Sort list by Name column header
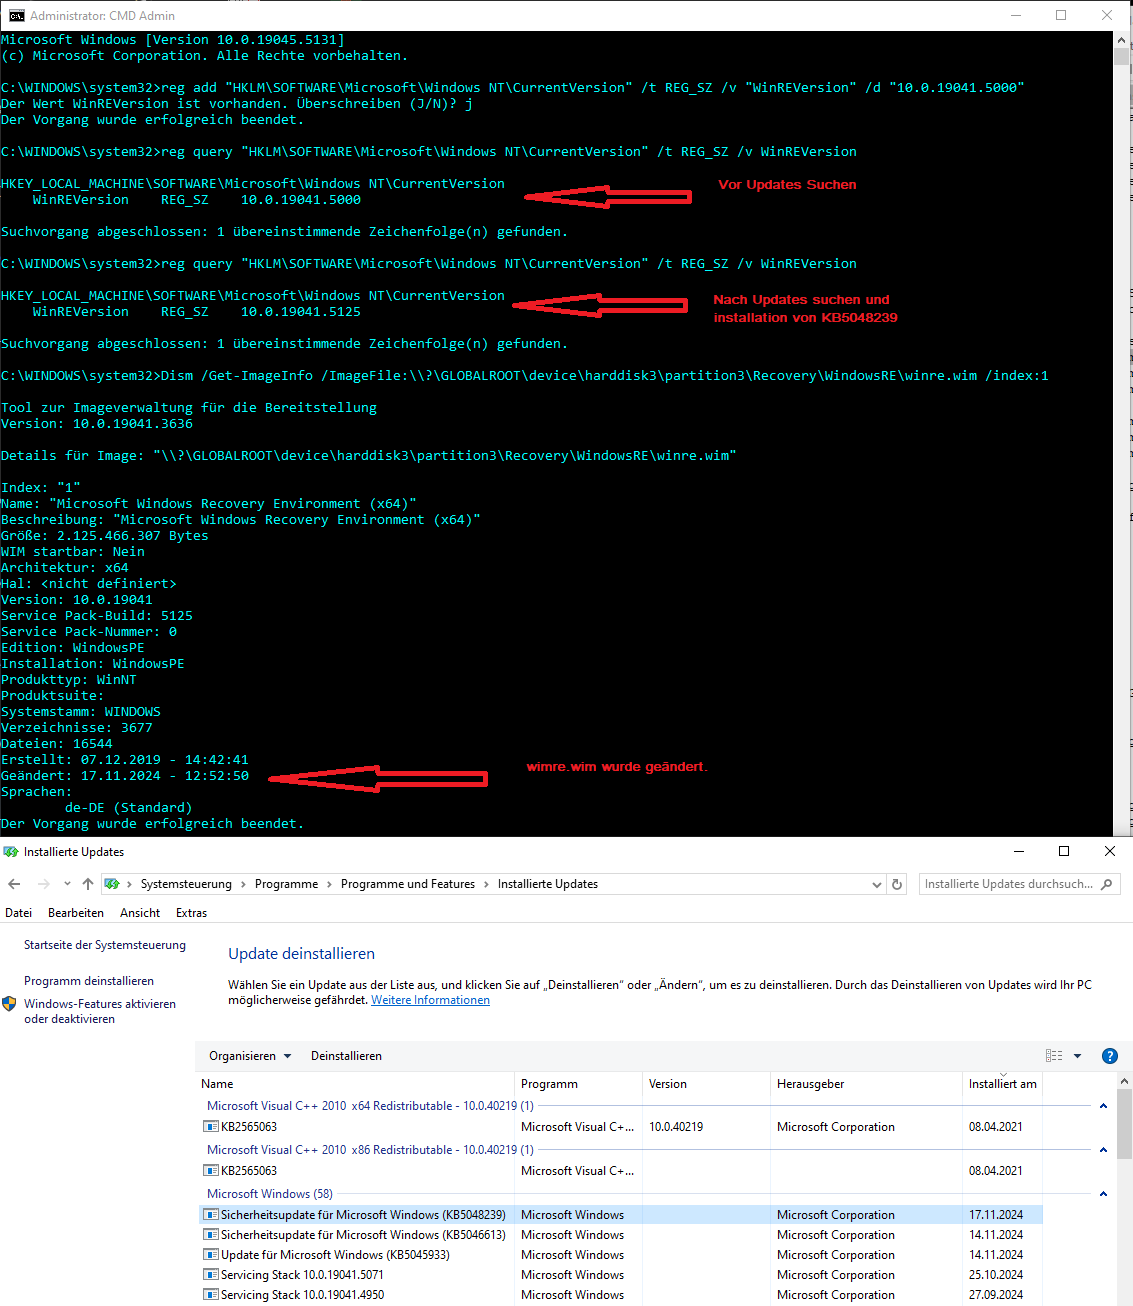The image size is (1133, 1306). point(355,1084)
